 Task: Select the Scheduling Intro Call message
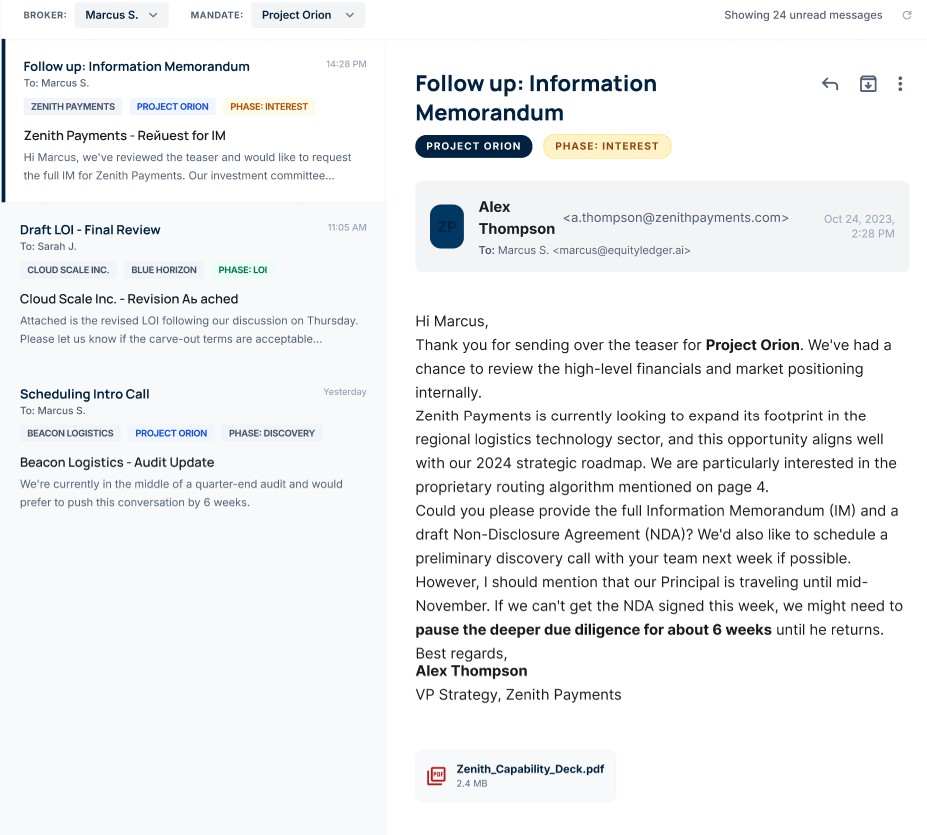(x=192, y=450)
